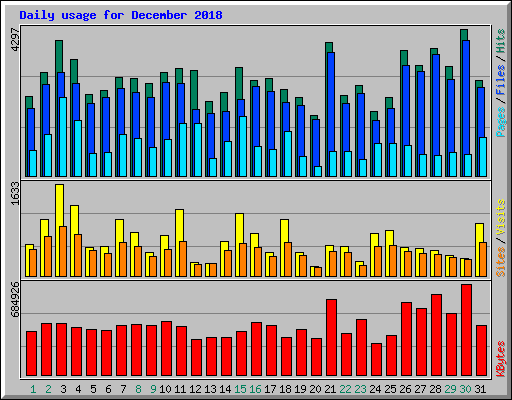Click the red KBytes bar for day 1
512x400 pixels.
31,354
